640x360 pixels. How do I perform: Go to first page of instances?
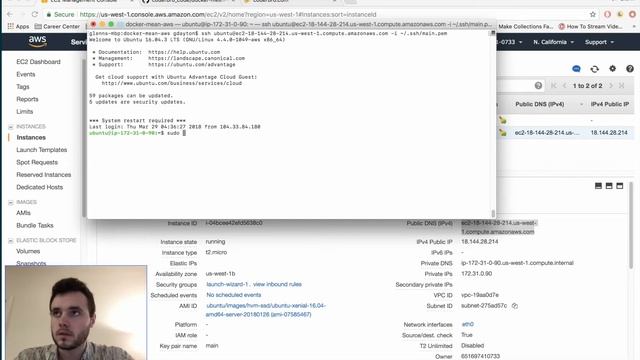coord(554,86)
